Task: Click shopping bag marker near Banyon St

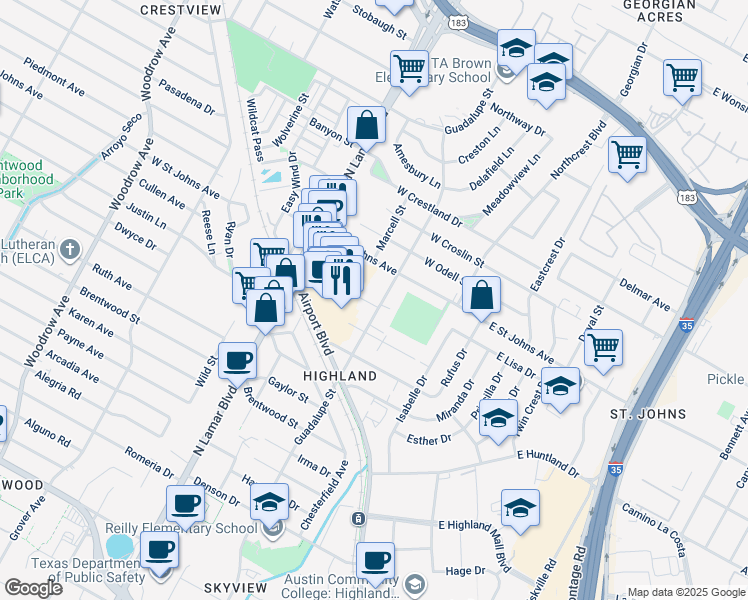Action: (x=367, y=126)
